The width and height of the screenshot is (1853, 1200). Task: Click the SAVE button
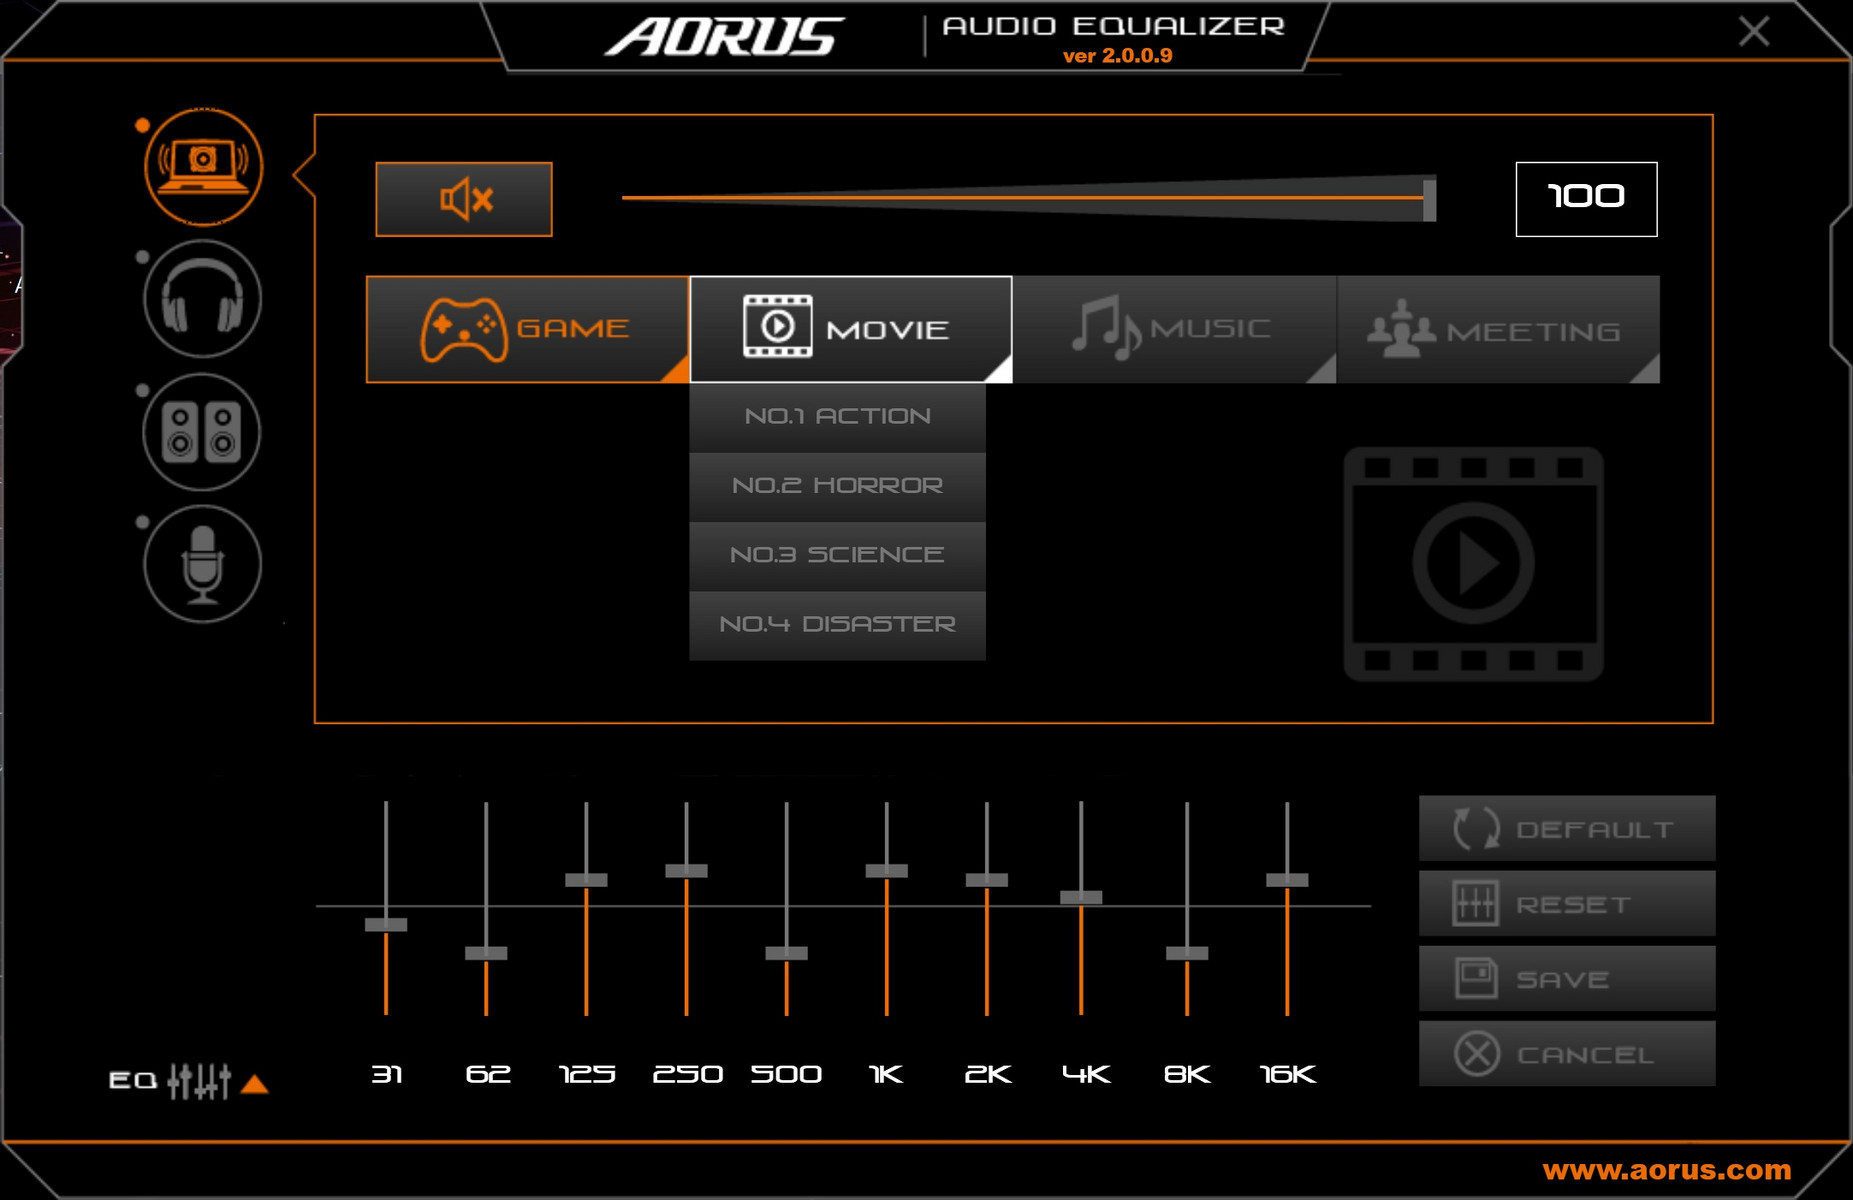1567,978
